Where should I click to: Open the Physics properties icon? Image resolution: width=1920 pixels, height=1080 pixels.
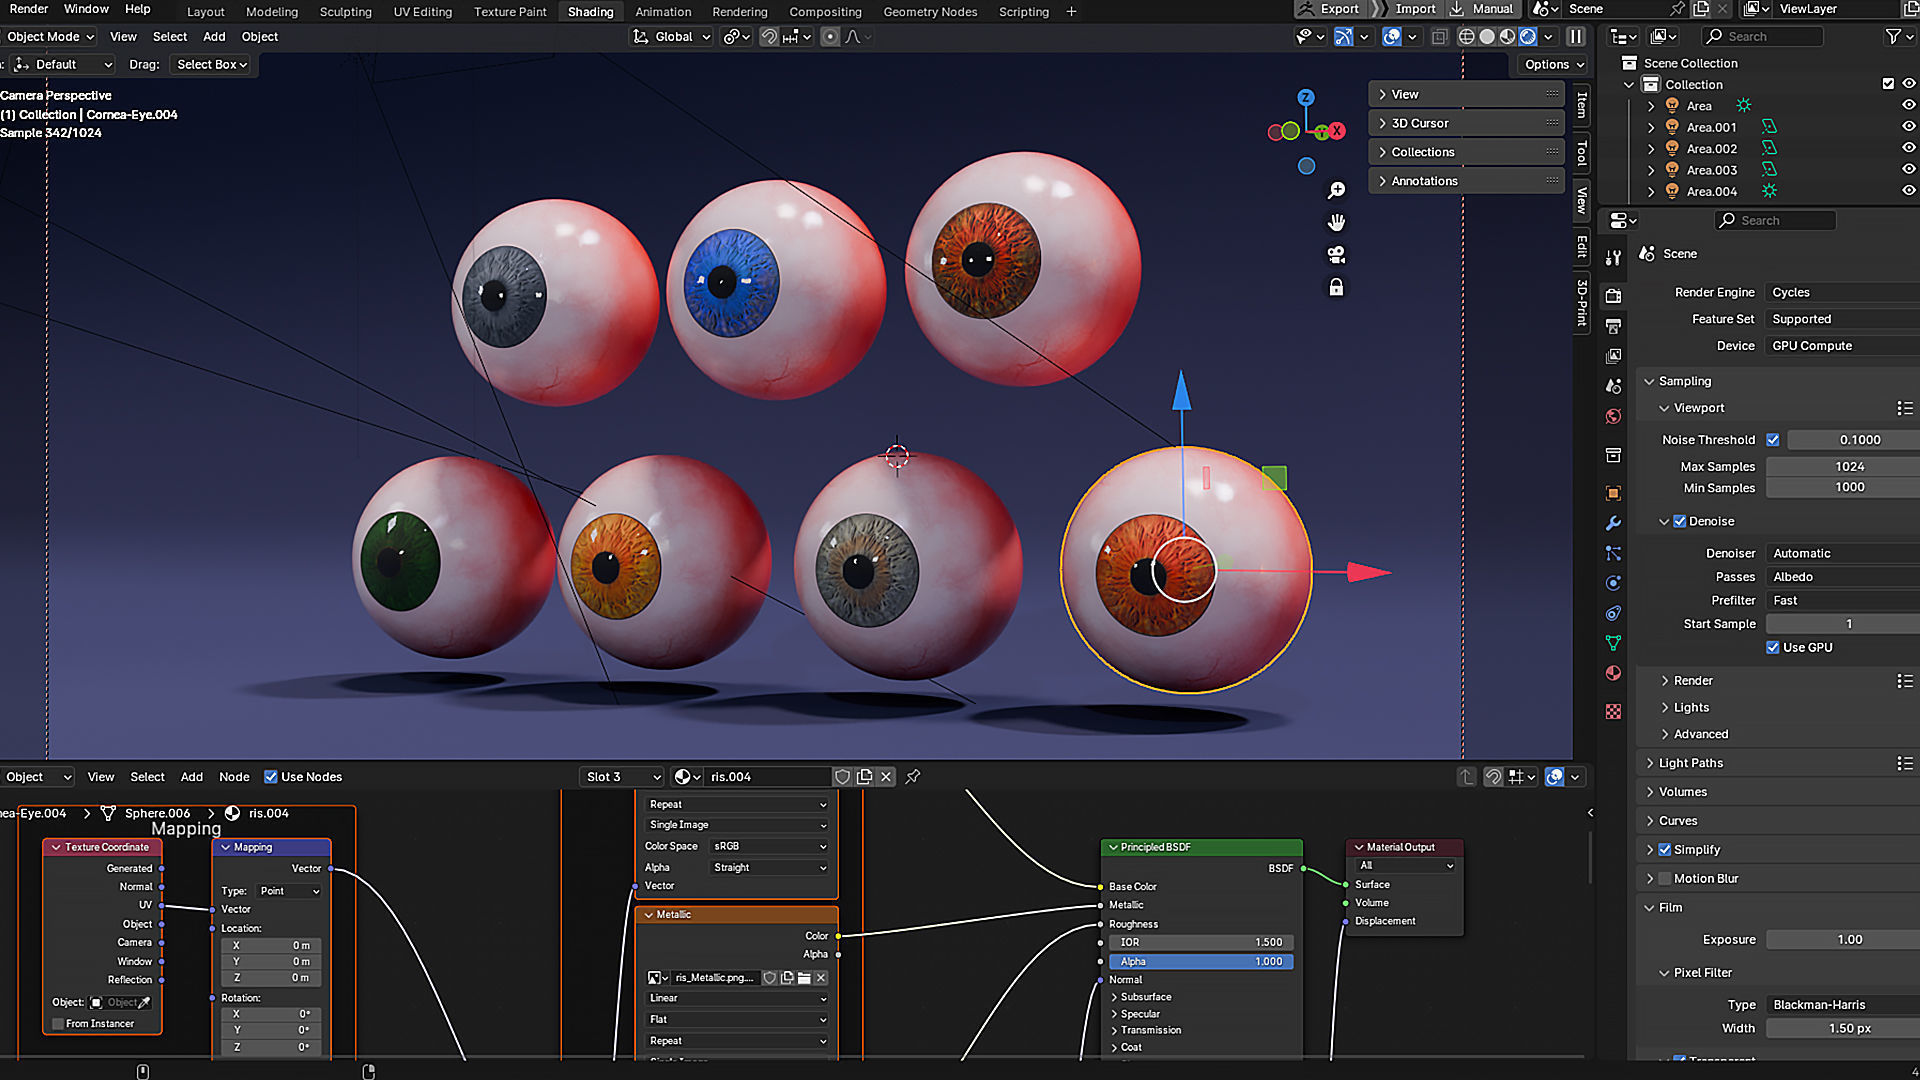1613,583
